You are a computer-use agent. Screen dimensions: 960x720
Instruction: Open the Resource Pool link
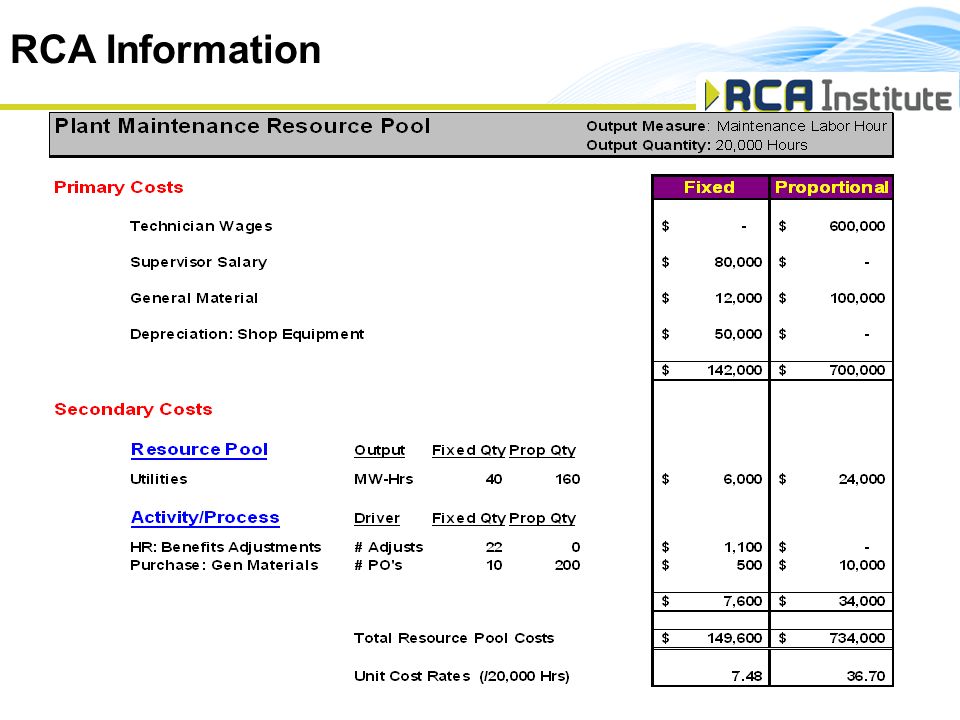pos(199,449)
